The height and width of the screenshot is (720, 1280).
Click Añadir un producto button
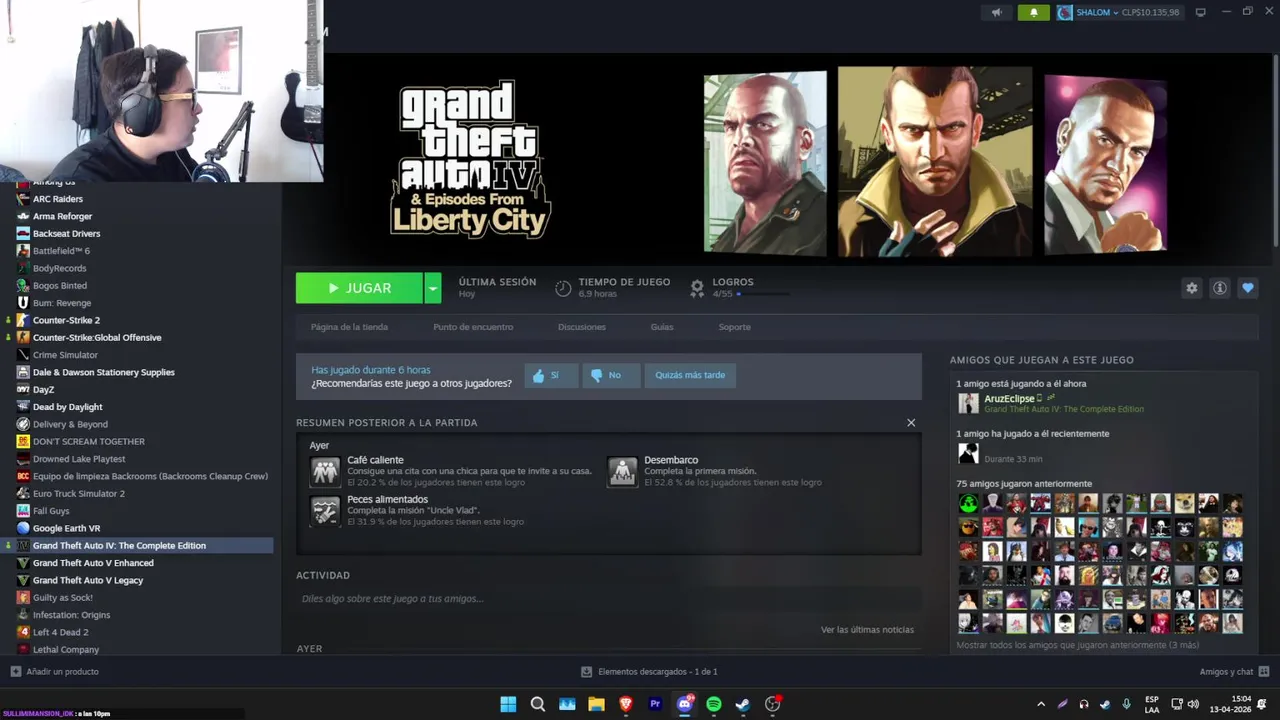(54, 672)
